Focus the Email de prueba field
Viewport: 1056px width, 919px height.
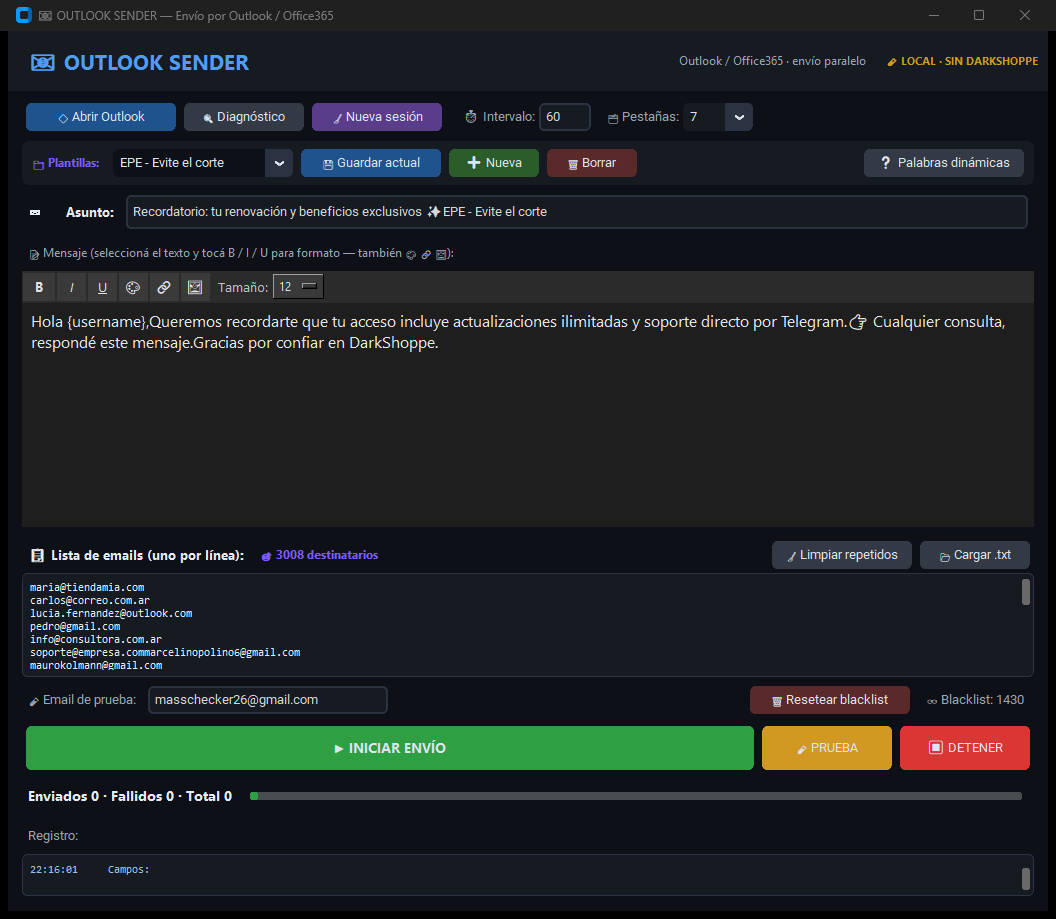click(267, 700)
